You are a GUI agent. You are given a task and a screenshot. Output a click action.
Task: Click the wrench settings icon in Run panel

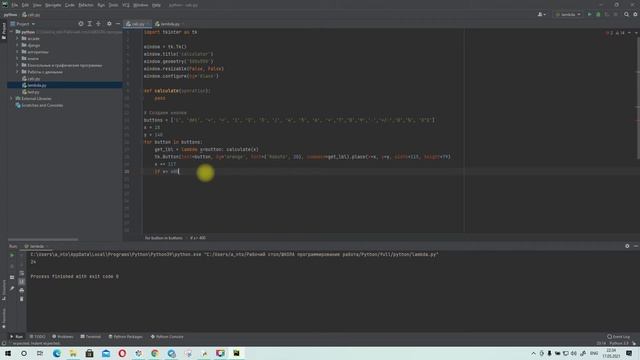coord(12,288)
